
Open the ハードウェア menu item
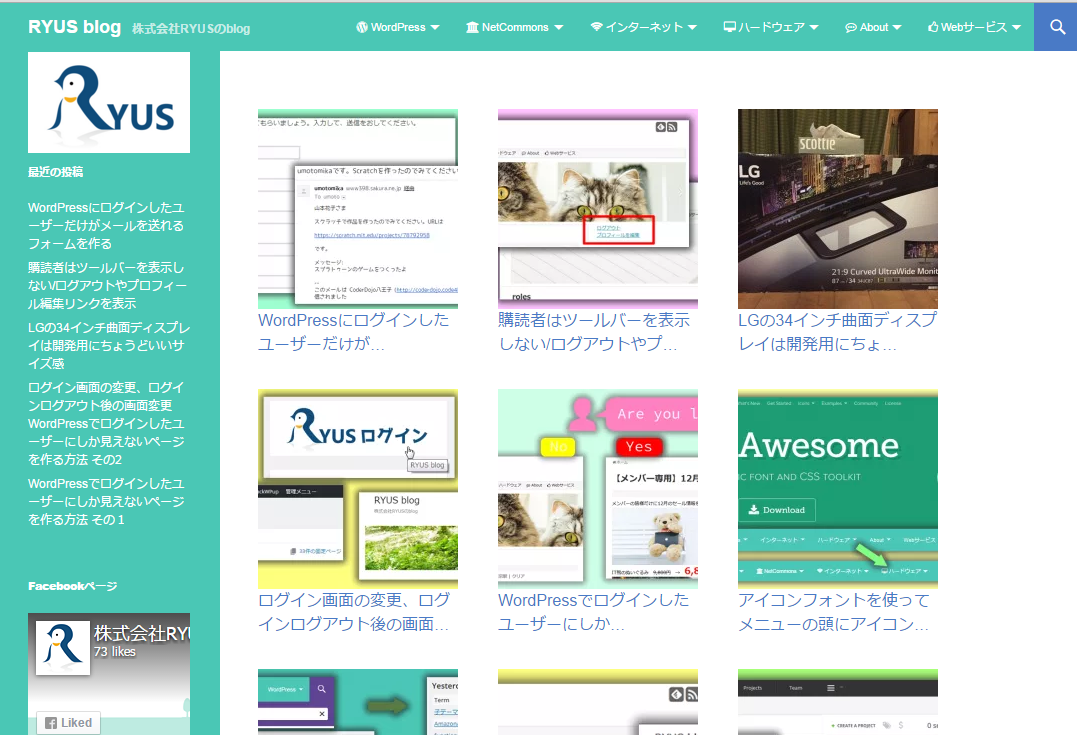pos(771,27)
